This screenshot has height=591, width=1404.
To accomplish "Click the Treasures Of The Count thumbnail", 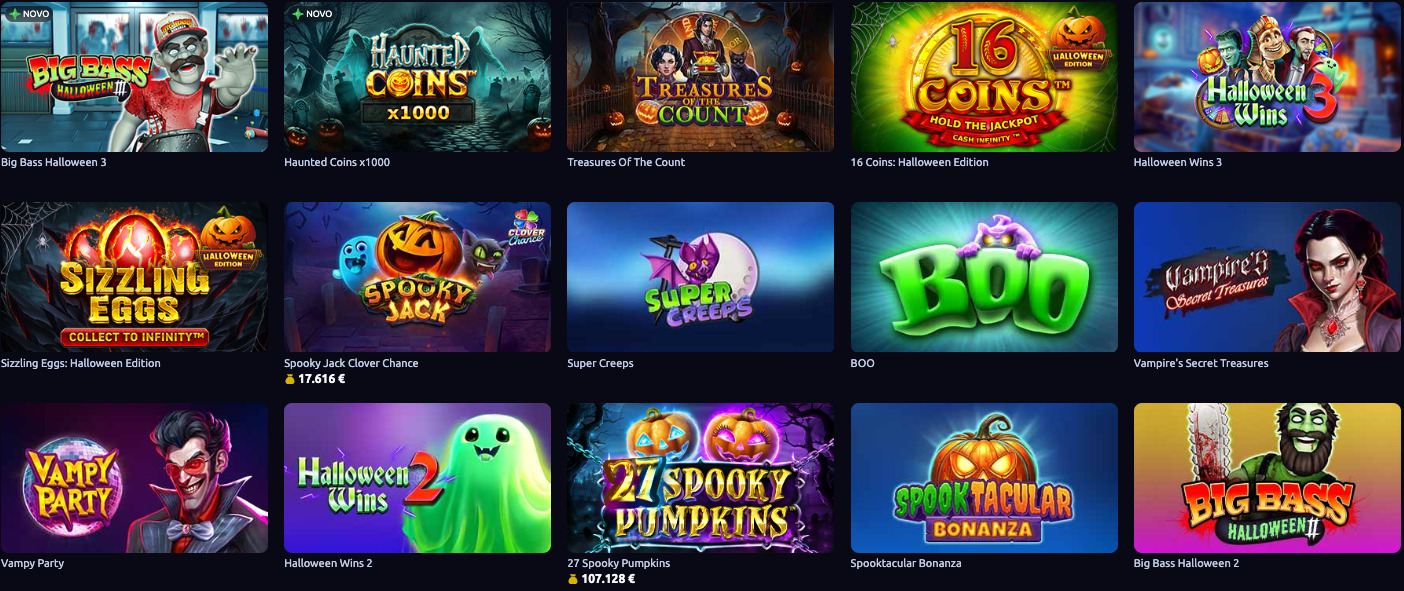I will point(700,77).
